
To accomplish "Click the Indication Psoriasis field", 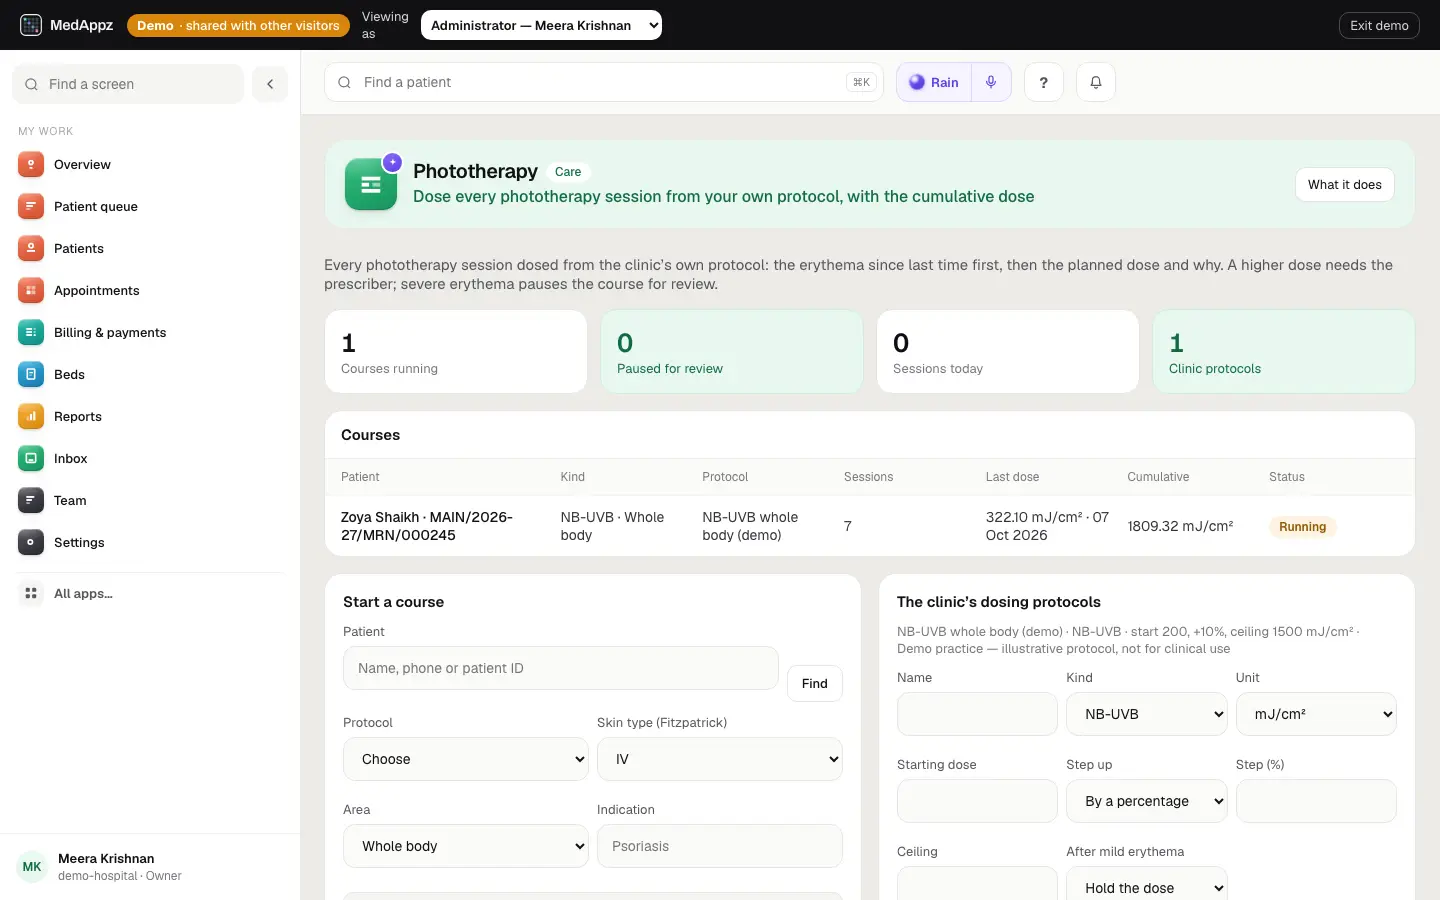I will [720, 846].
